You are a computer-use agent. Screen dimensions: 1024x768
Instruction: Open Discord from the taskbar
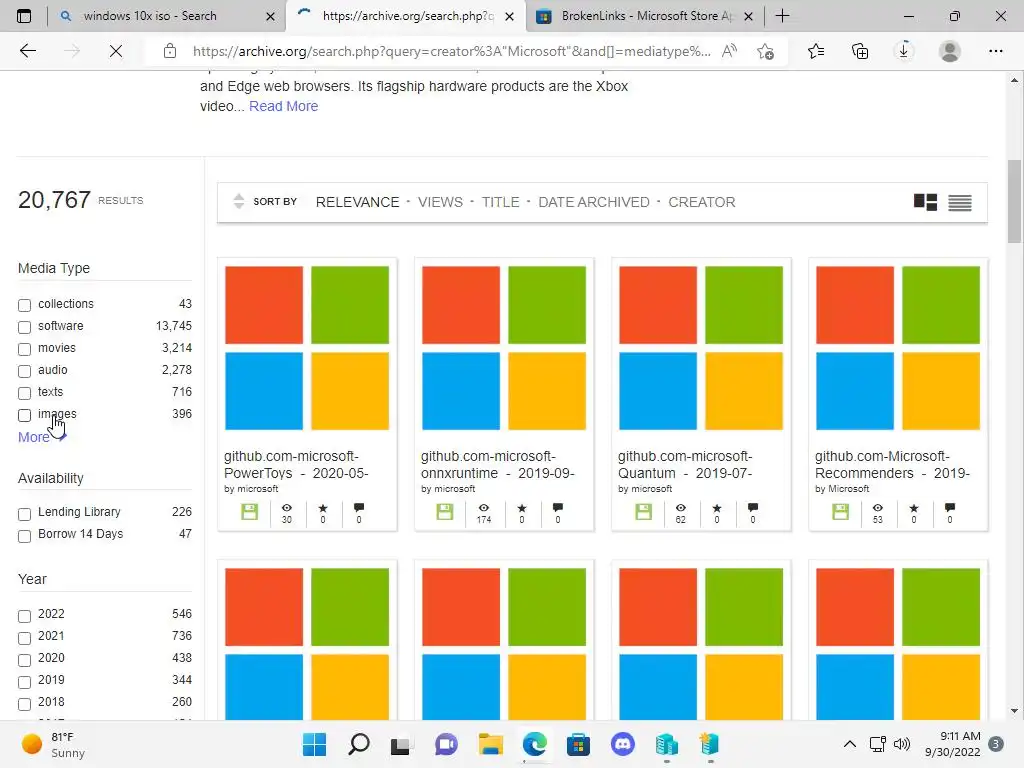622,744
